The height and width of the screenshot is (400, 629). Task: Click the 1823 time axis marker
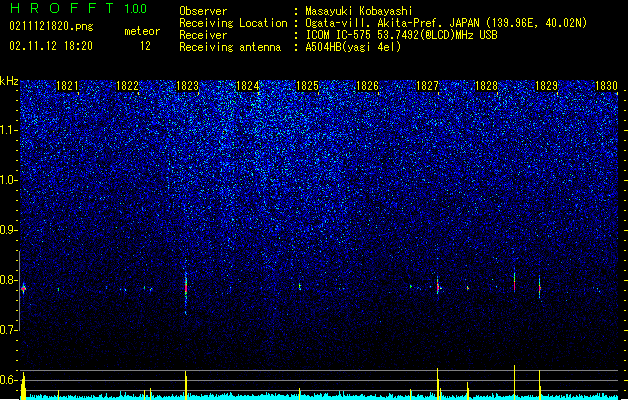[187, 86]
